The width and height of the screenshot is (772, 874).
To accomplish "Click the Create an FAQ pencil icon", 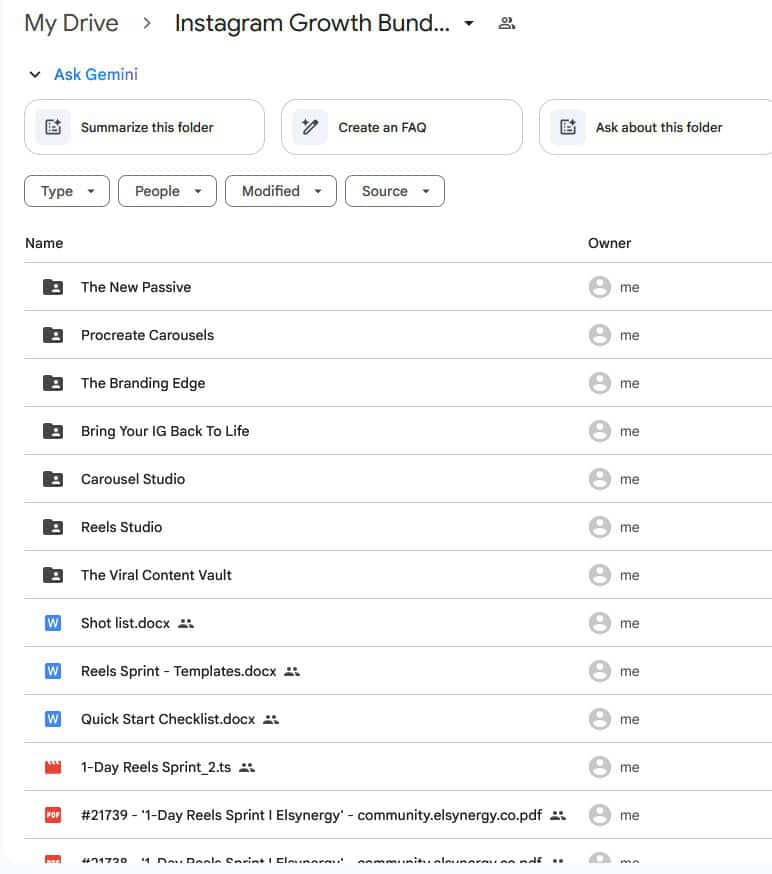I will [311, 127].
